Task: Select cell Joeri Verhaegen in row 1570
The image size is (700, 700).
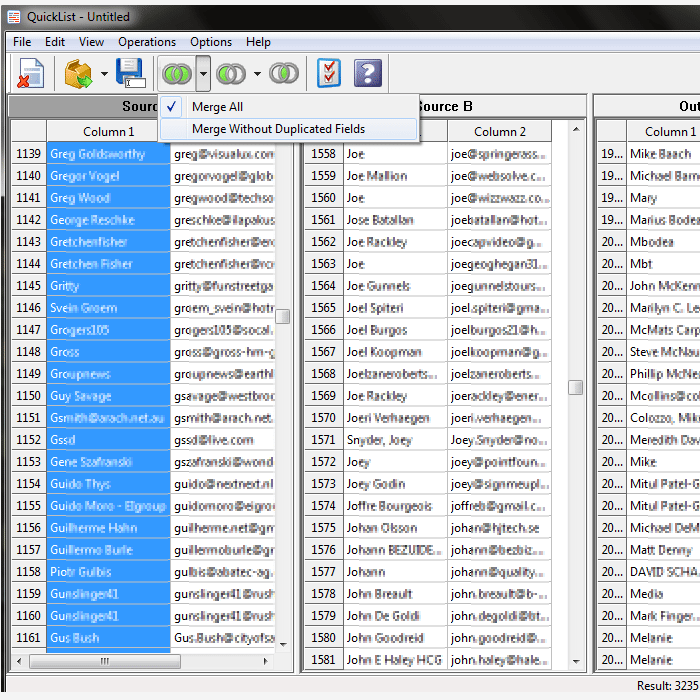Action: (395, 417)
